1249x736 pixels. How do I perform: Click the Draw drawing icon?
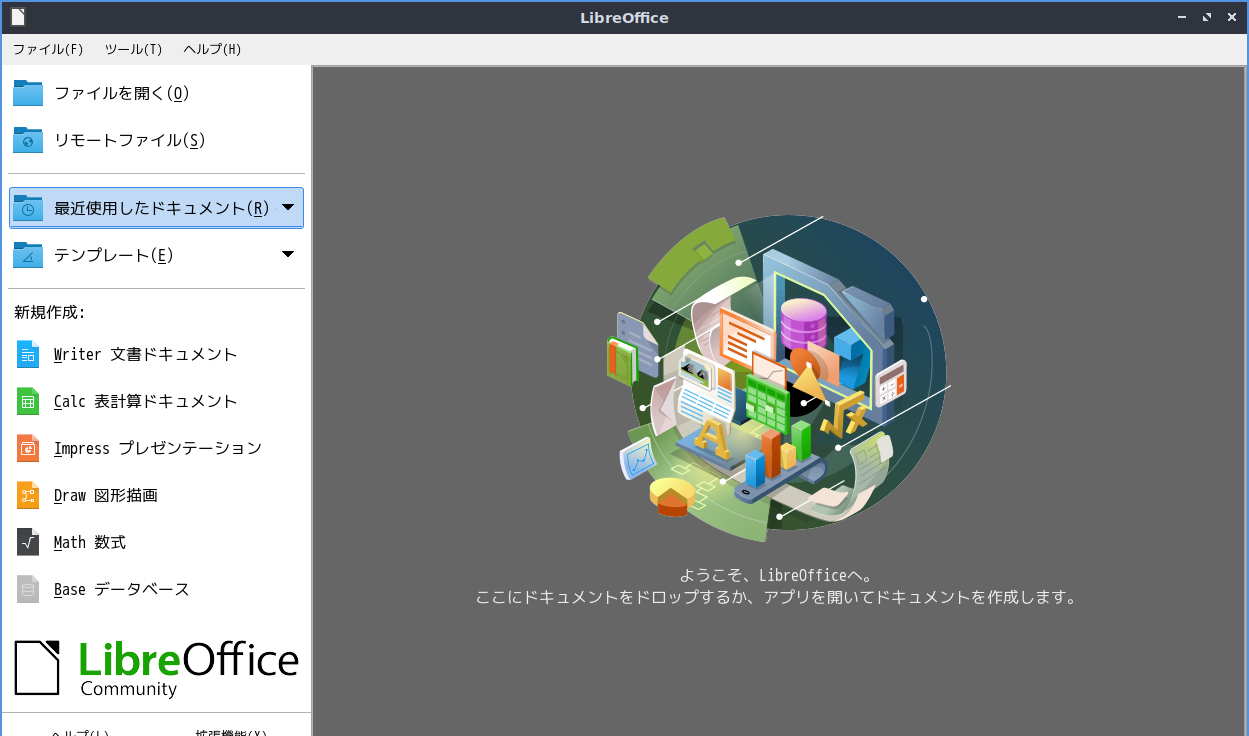pos(28,495)
